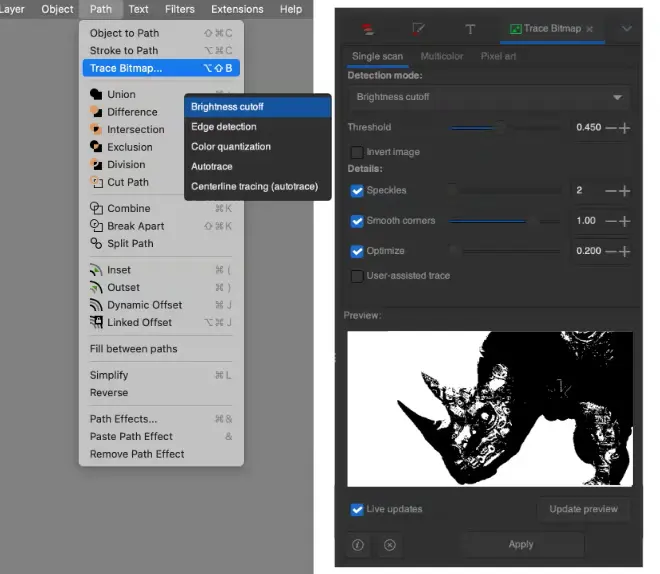
Task: Expand the panel tabs chevron menu
Action: (x=627, y=29)
